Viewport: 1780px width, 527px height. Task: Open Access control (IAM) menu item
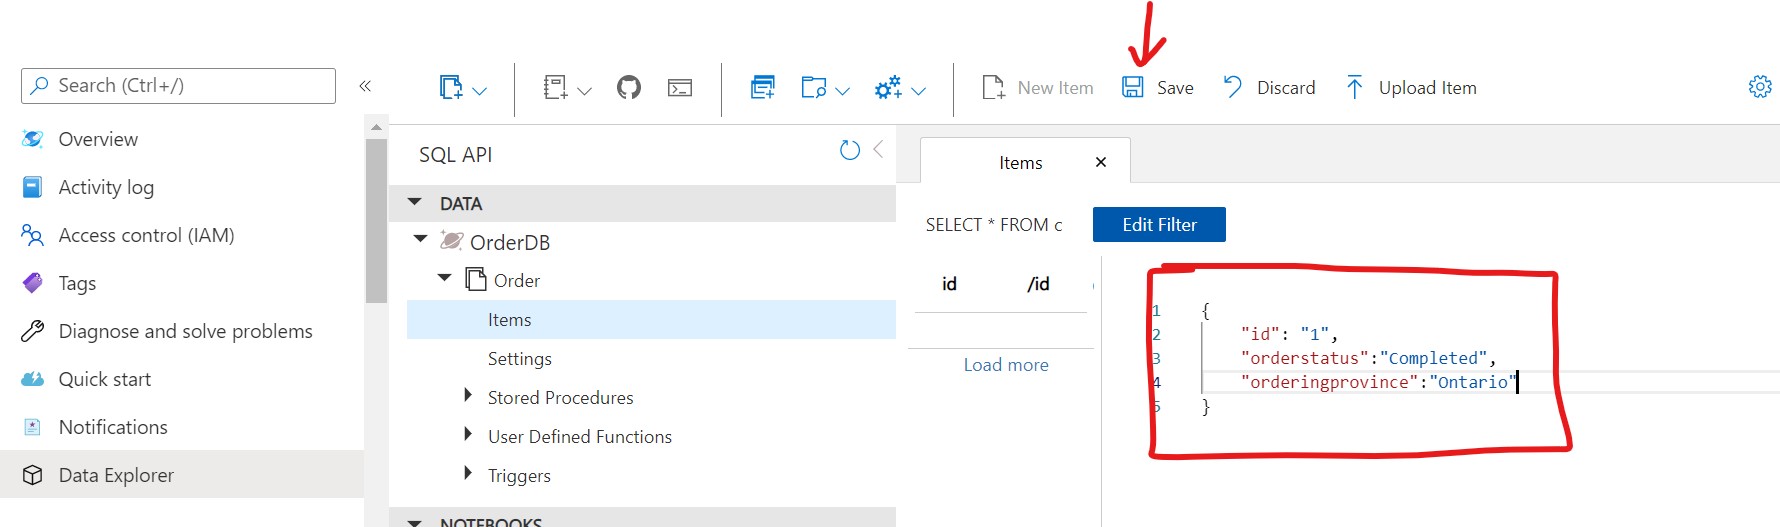tap(146, 235)
